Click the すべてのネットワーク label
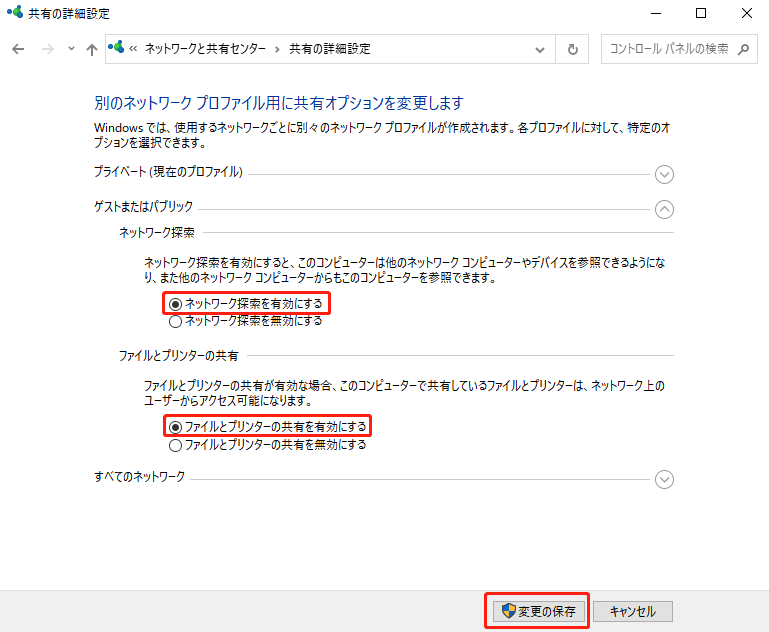769x632 pixels. coord(139,477)
